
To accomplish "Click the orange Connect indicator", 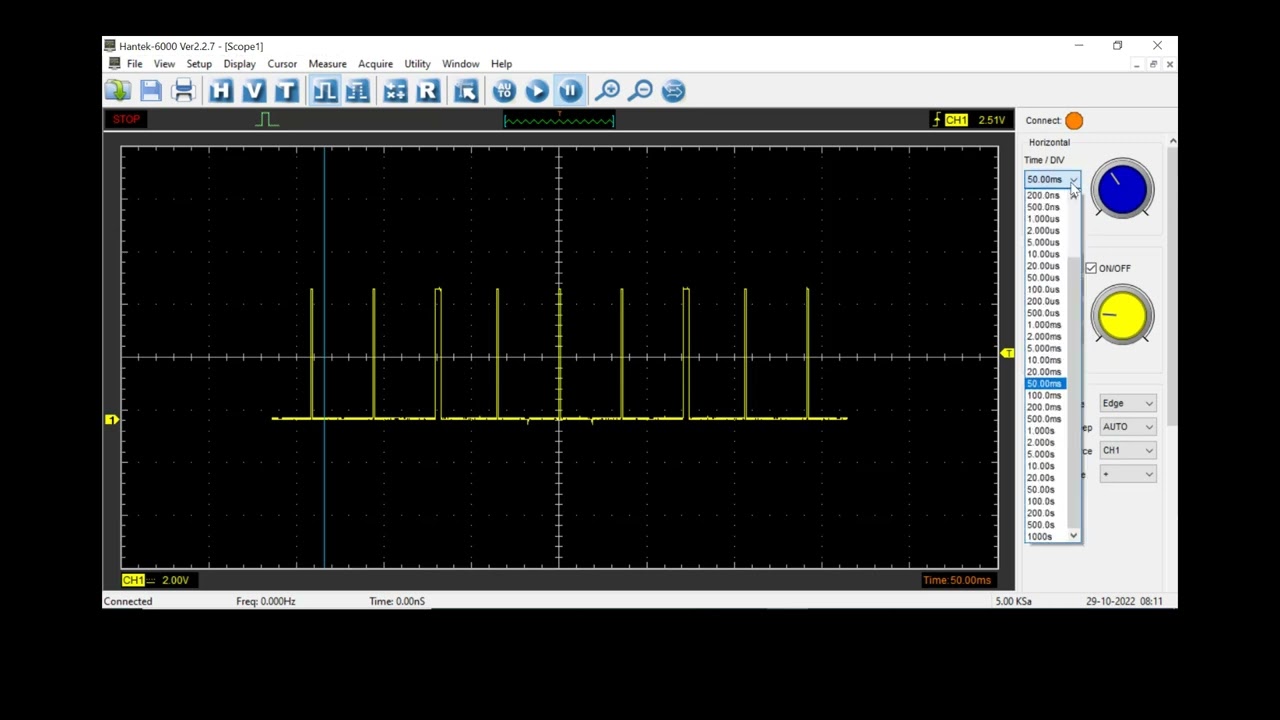I will [x=1074, y=121].
